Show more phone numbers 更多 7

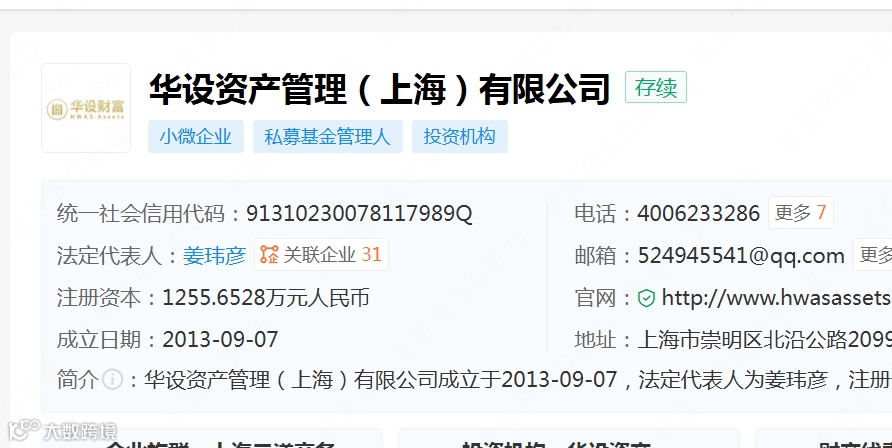click(800, 213)
